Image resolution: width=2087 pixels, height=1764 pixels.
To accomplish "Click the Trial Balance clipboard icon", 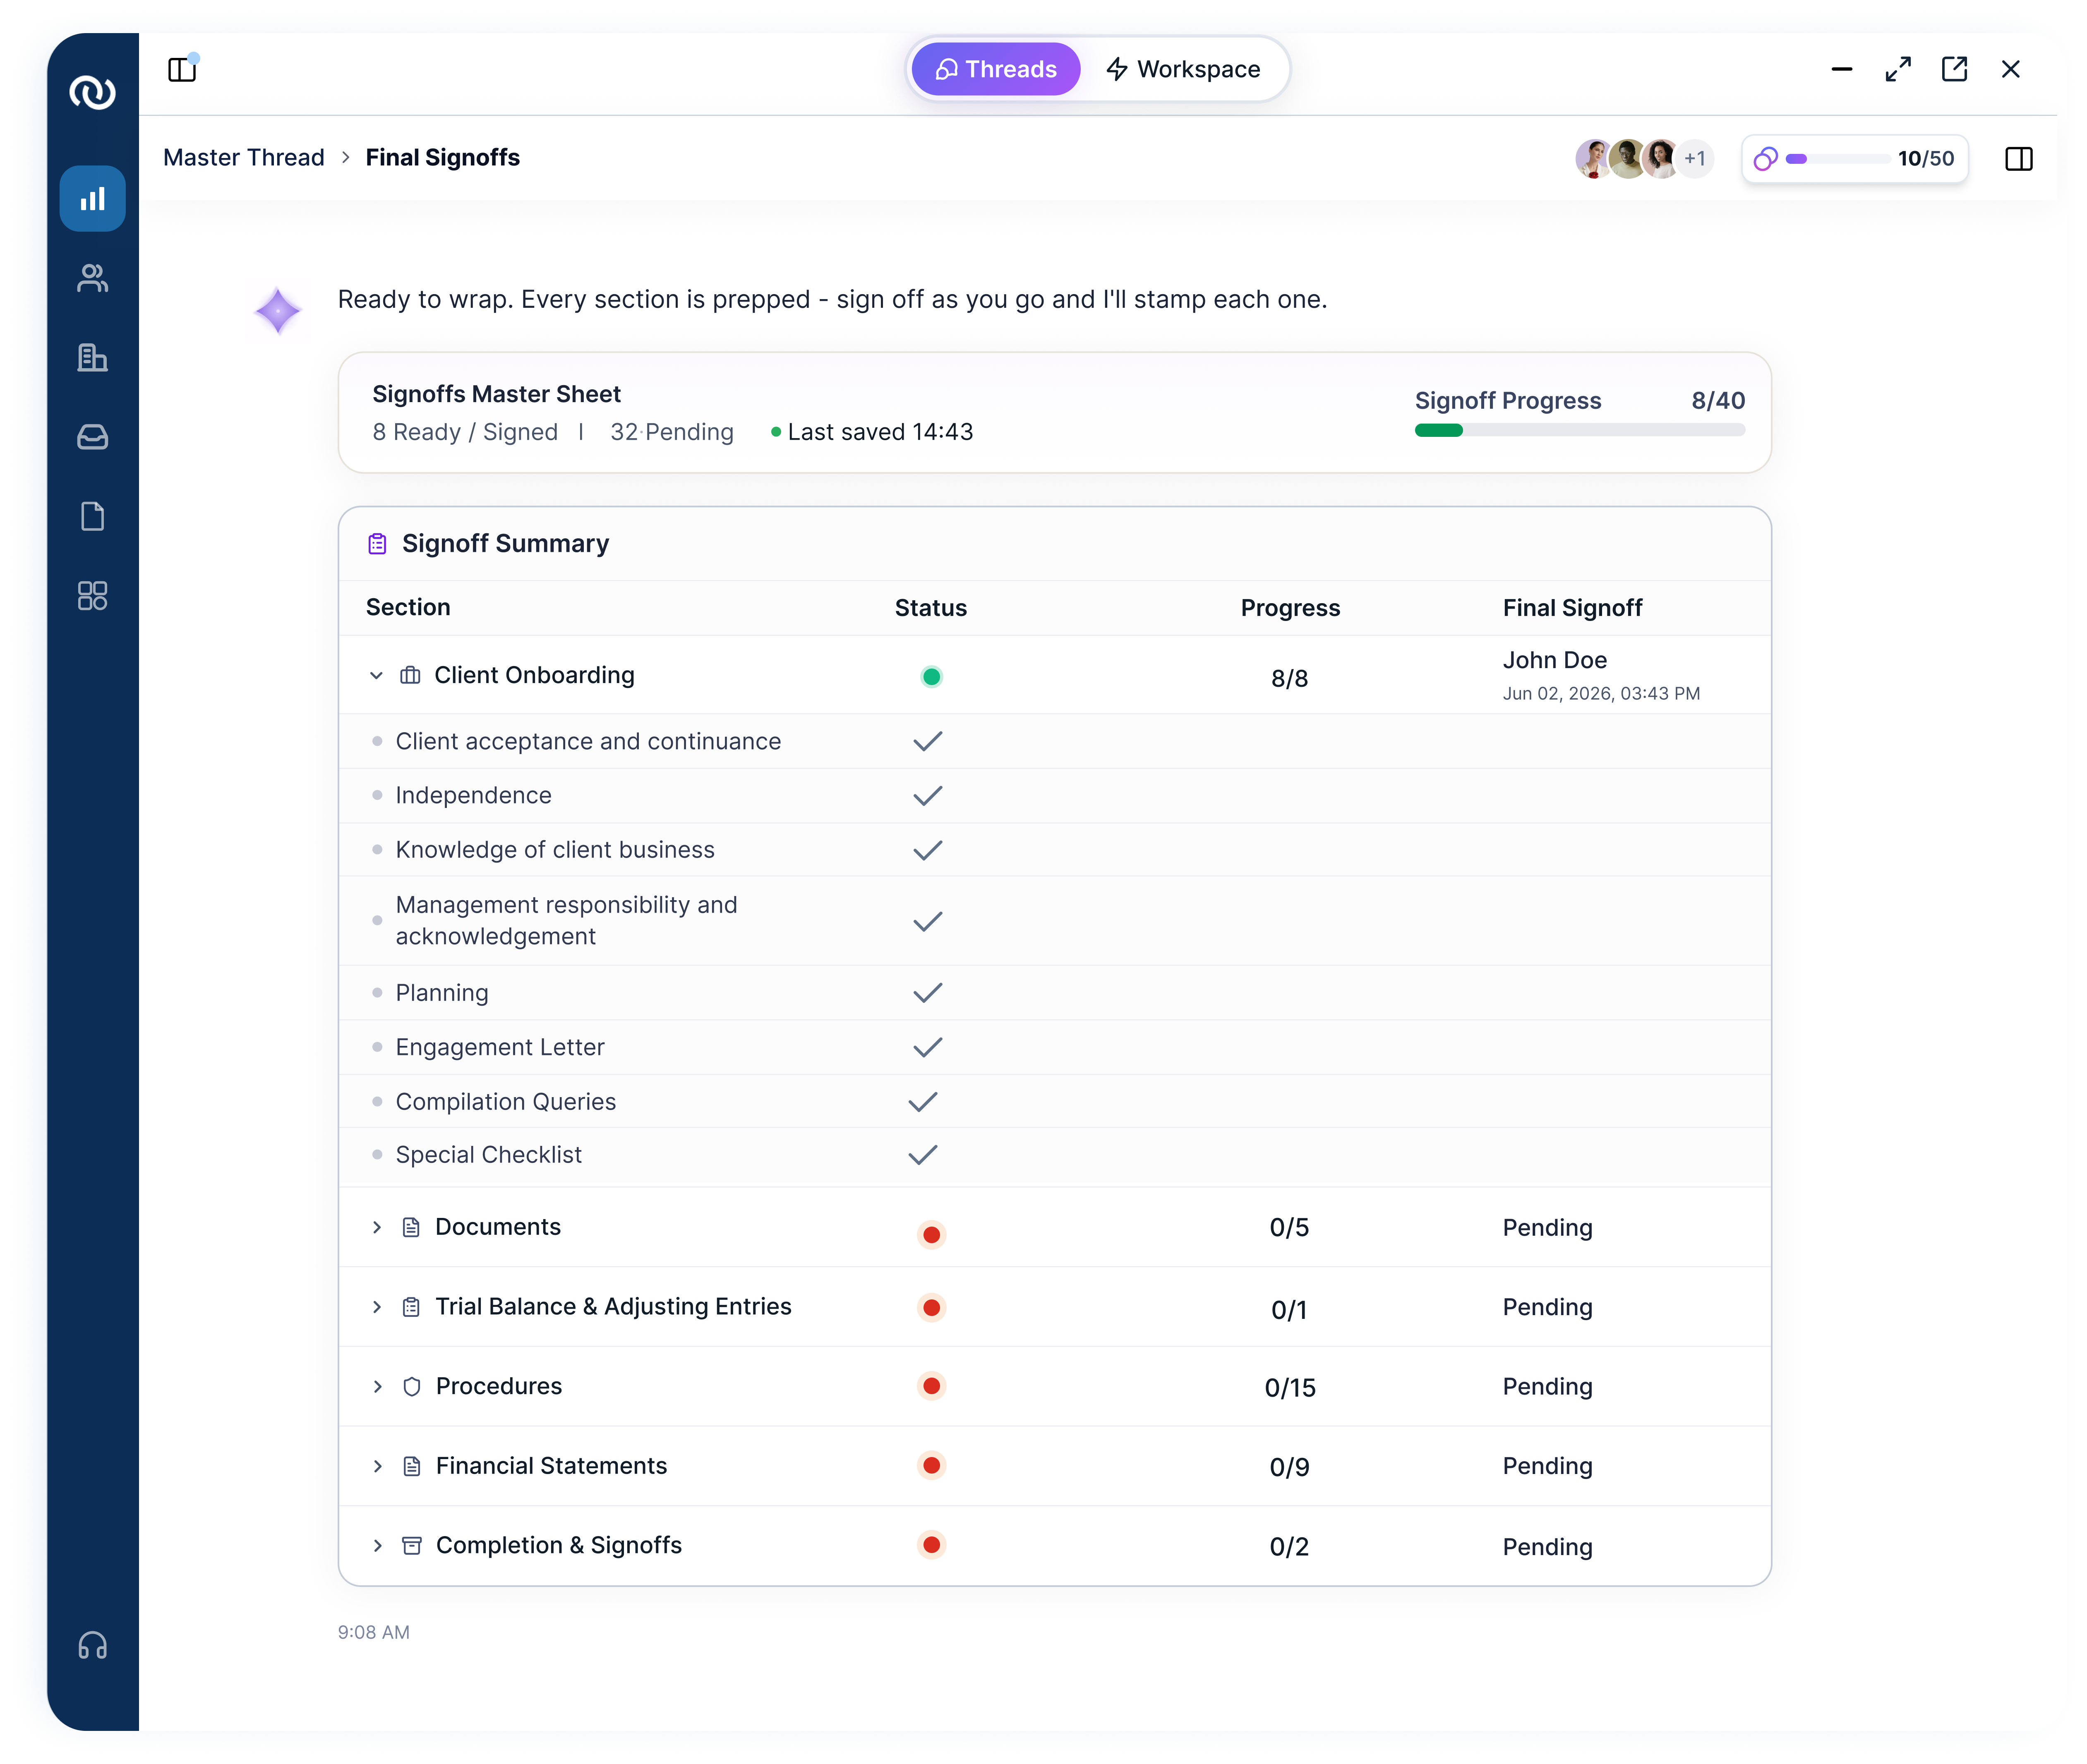I will tap(411, 1307).
